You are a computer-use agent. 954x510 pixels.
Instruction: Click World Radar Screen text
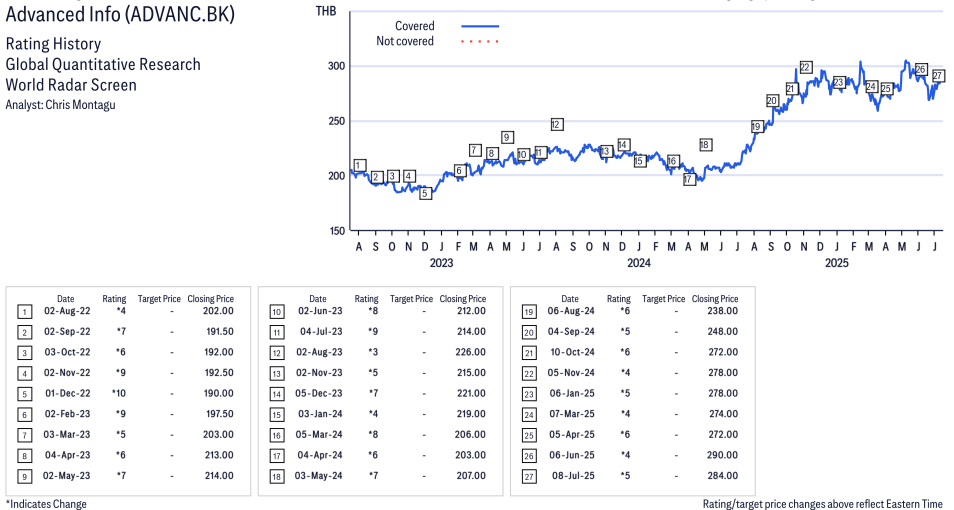pyautogui.click(x=71, y=85)
